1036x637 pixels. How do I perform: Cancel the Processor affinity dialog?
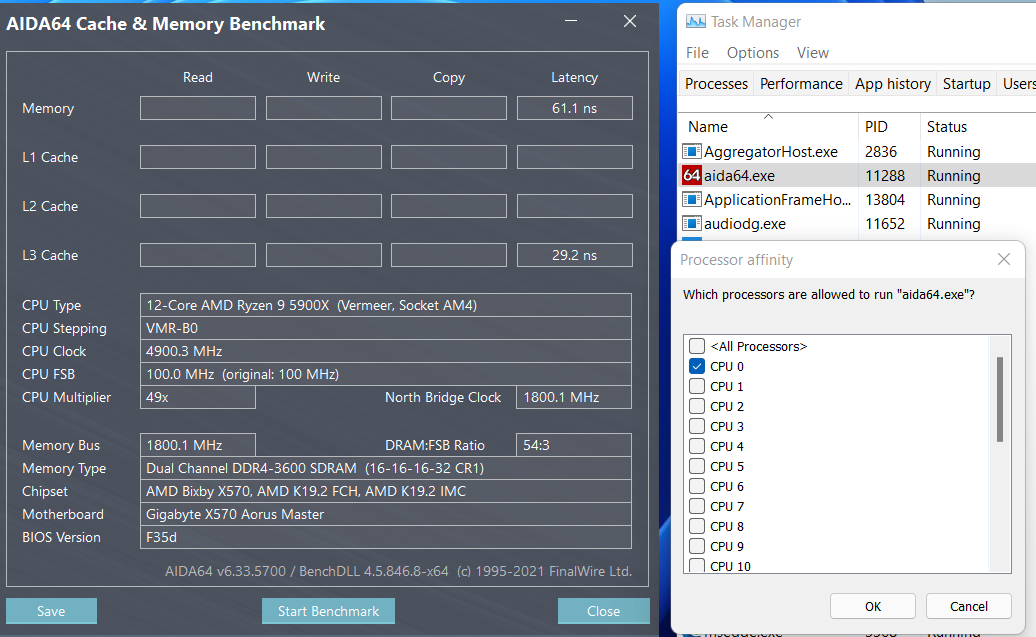(x=969, y=606)
